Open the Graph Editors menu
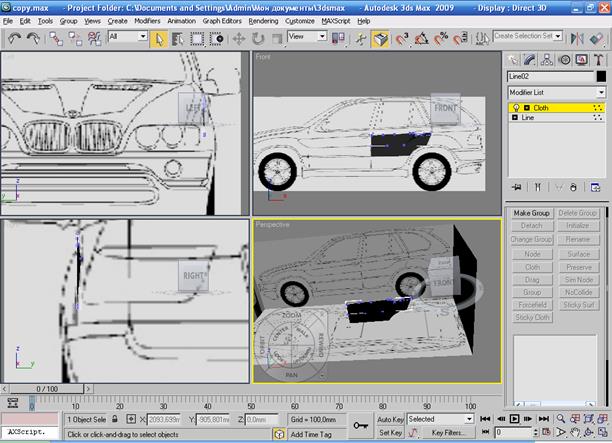 click(x=222, y=21)
